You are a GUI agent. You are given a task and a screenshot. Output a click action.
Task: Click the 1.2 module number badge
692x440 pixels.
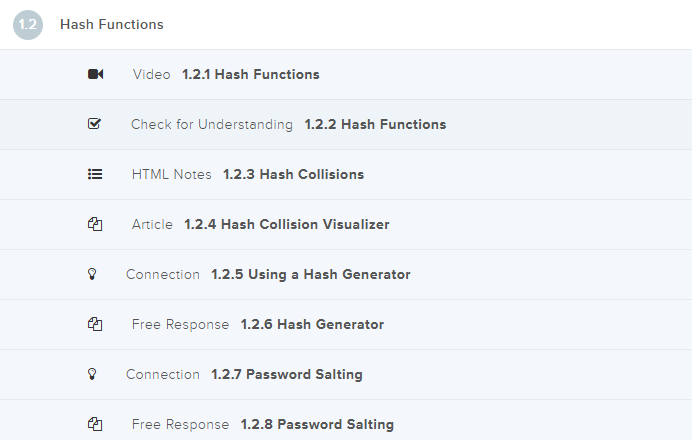pyautogui.click(x=28, y=24)
